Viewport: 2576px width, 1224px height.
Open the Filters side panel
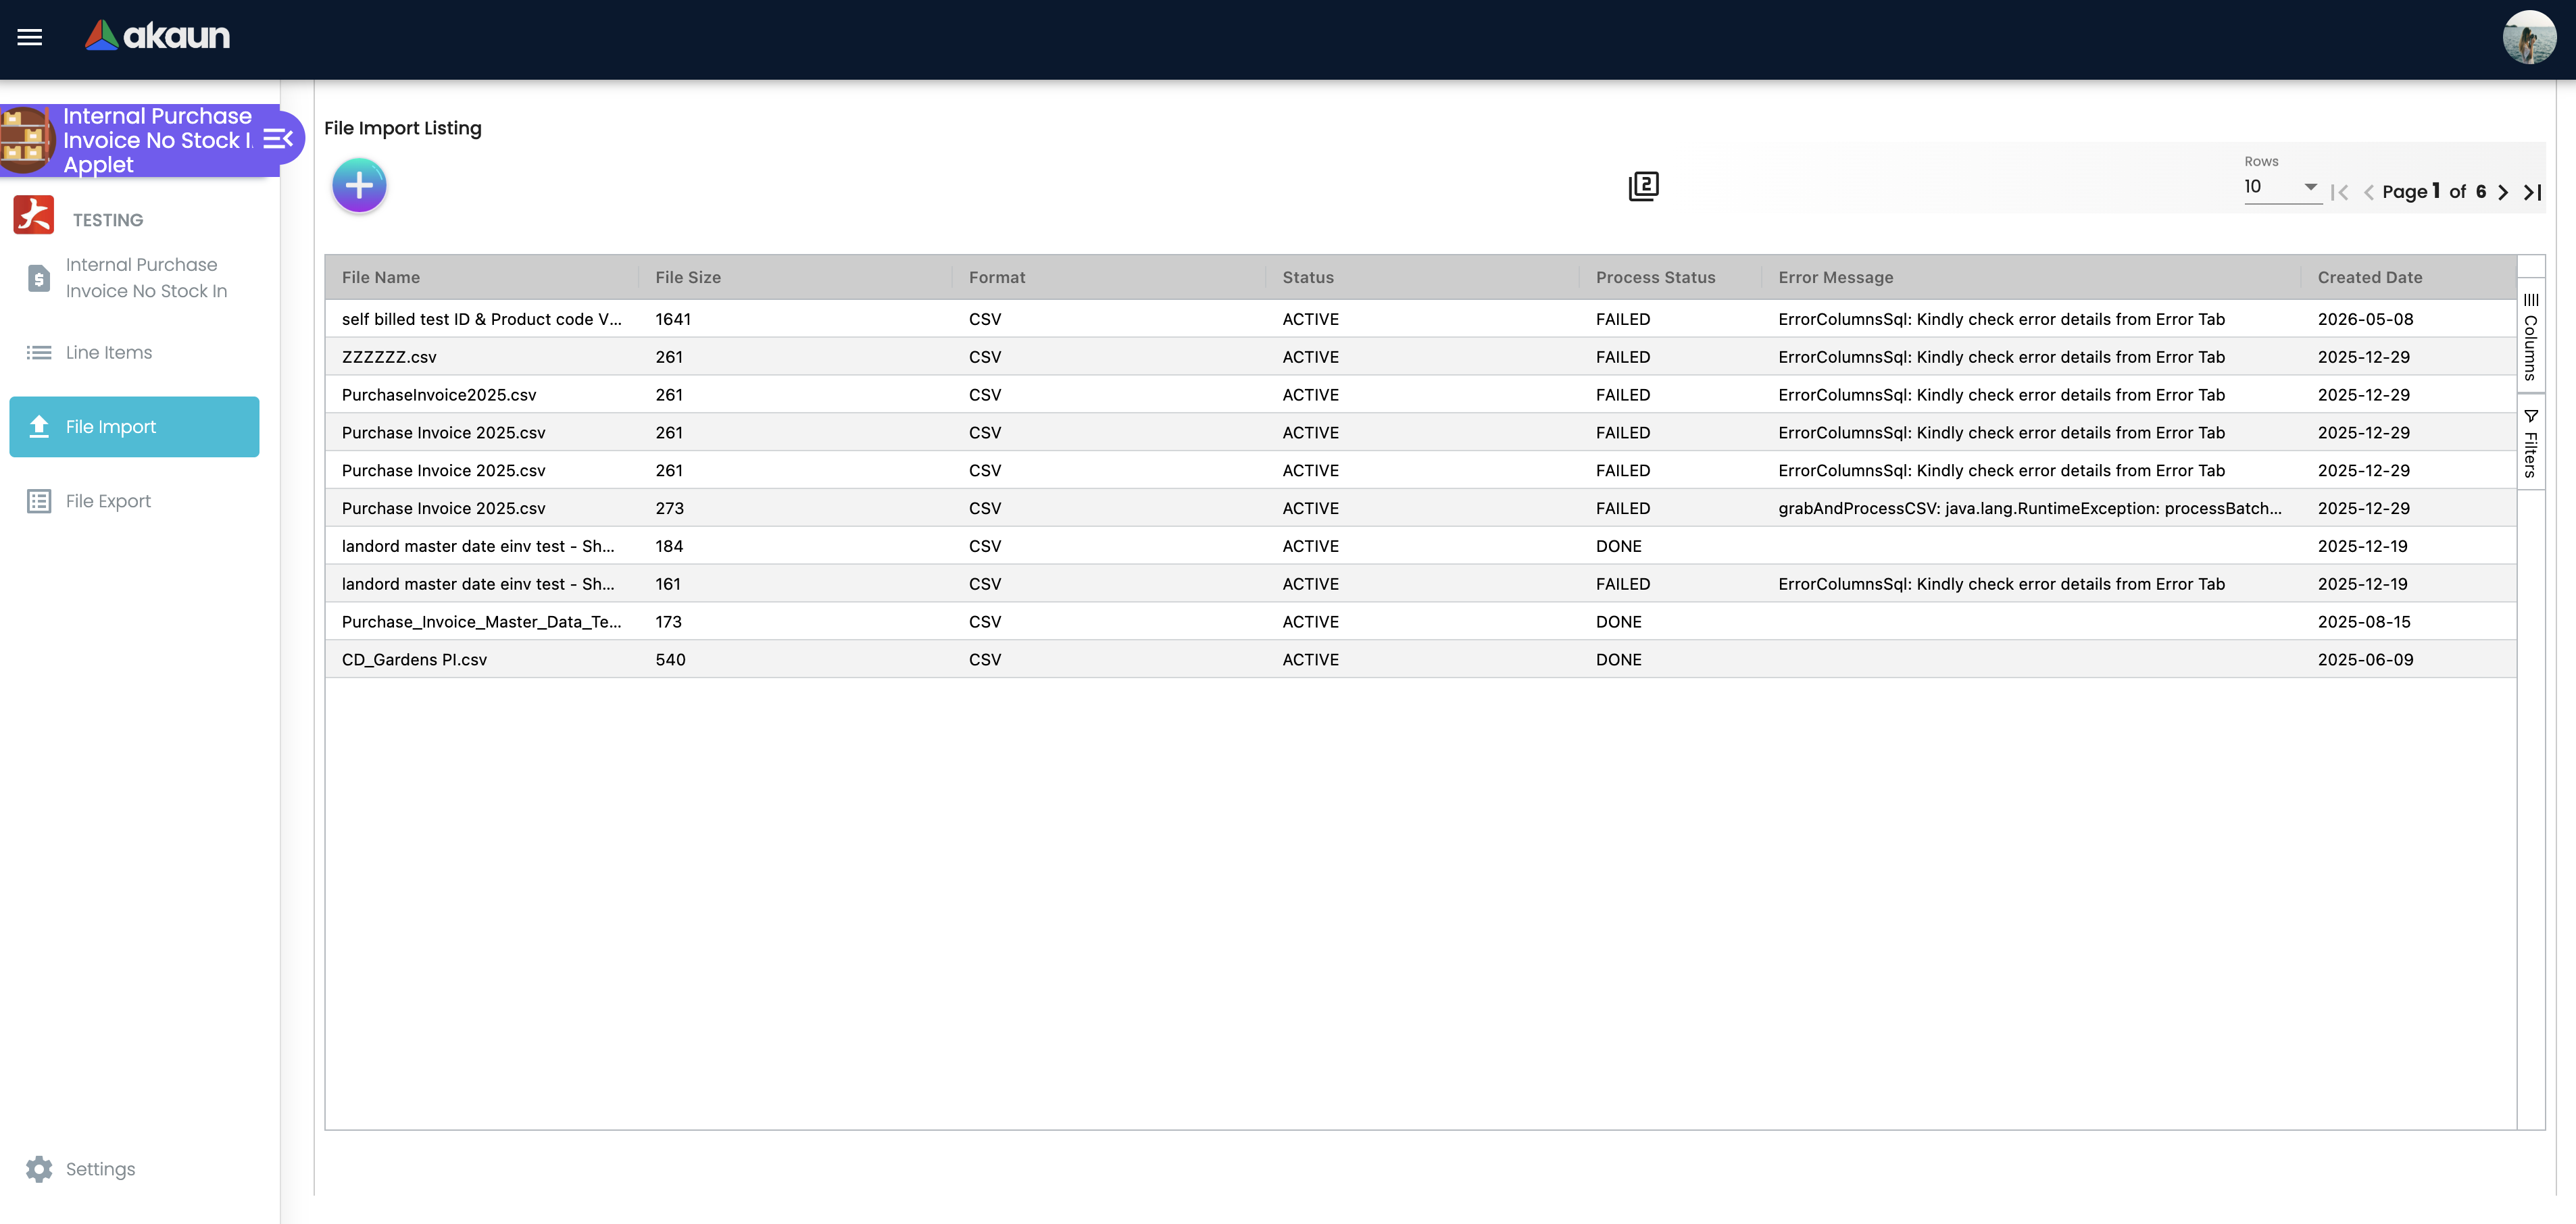click(x=2531, y=443)
